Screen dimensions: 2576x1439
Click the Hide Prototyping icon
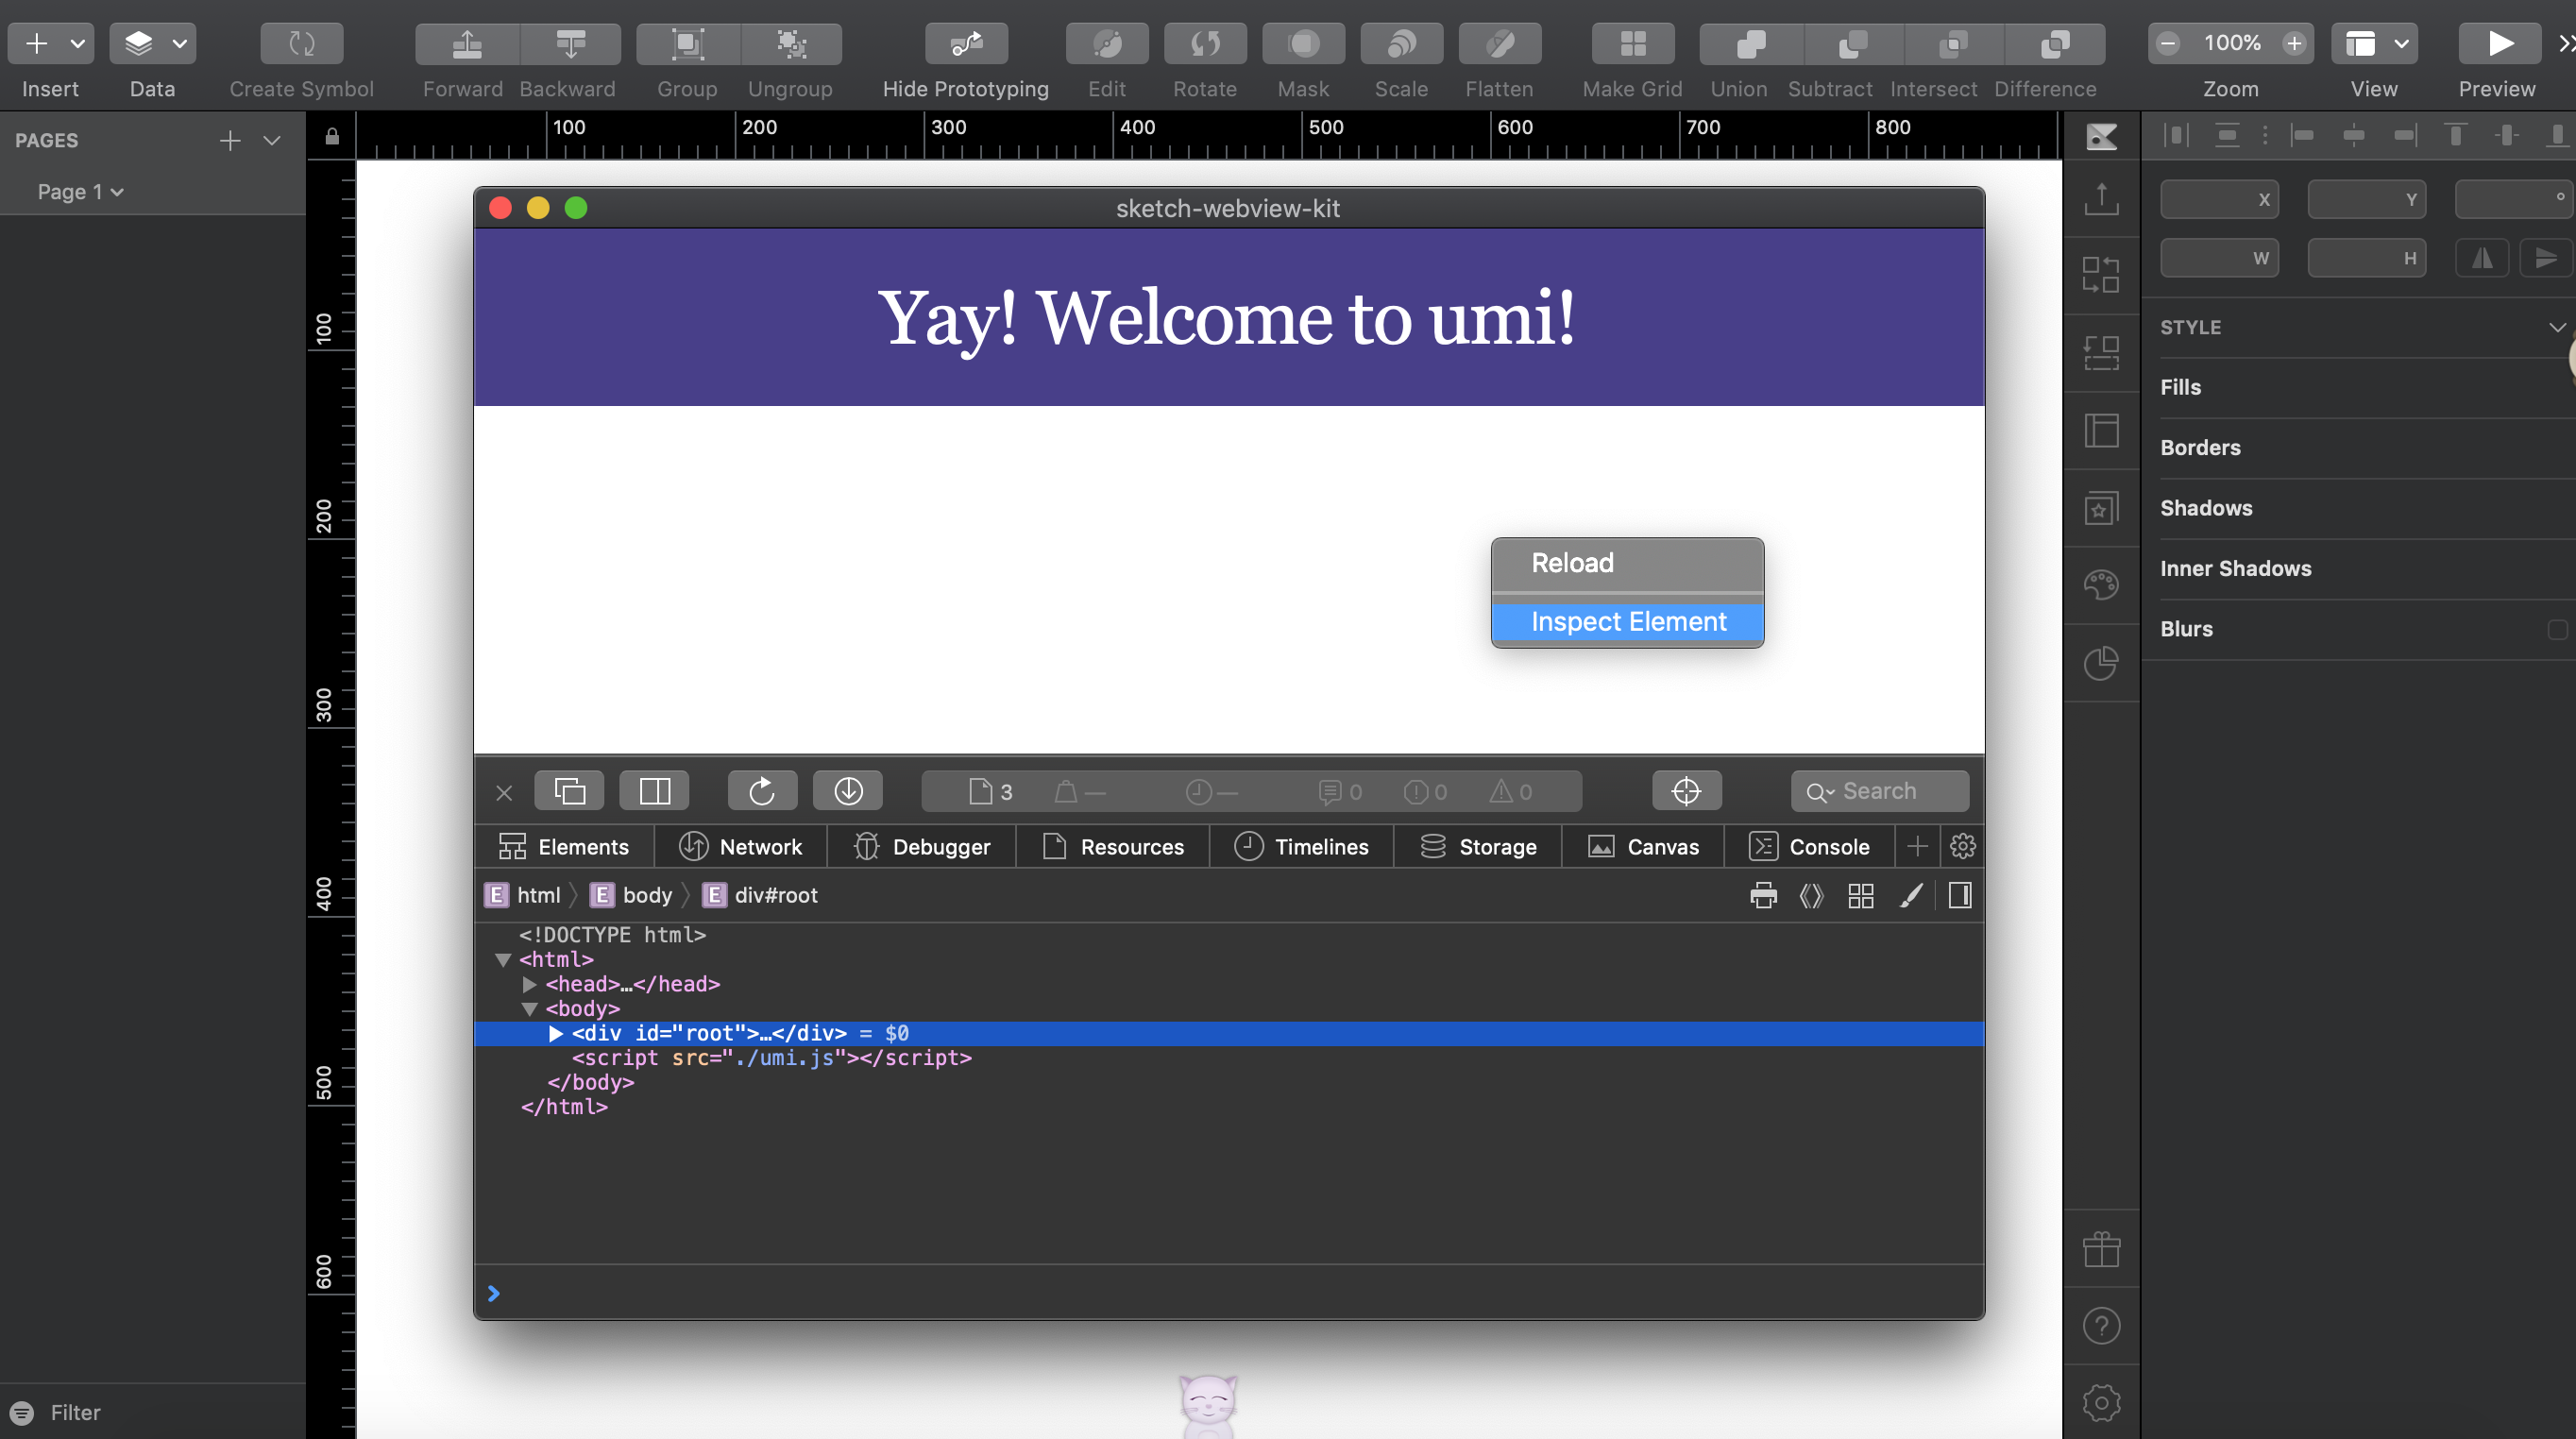pyautogui.click(x=966, y=43)
